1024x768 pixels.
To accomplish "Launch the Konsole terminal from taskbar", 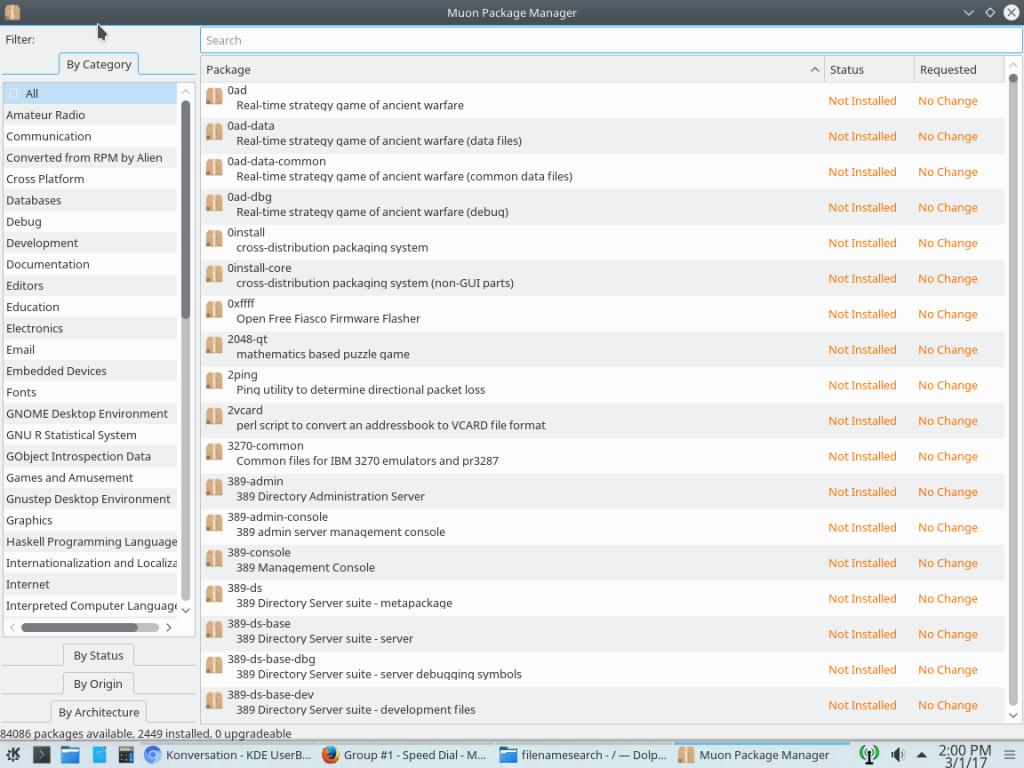I will [42, 755].
